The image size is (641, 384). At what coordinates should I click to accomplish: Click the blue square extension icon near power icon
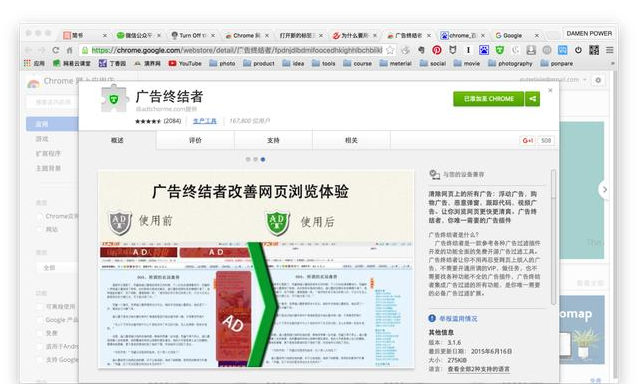[563, 50]
